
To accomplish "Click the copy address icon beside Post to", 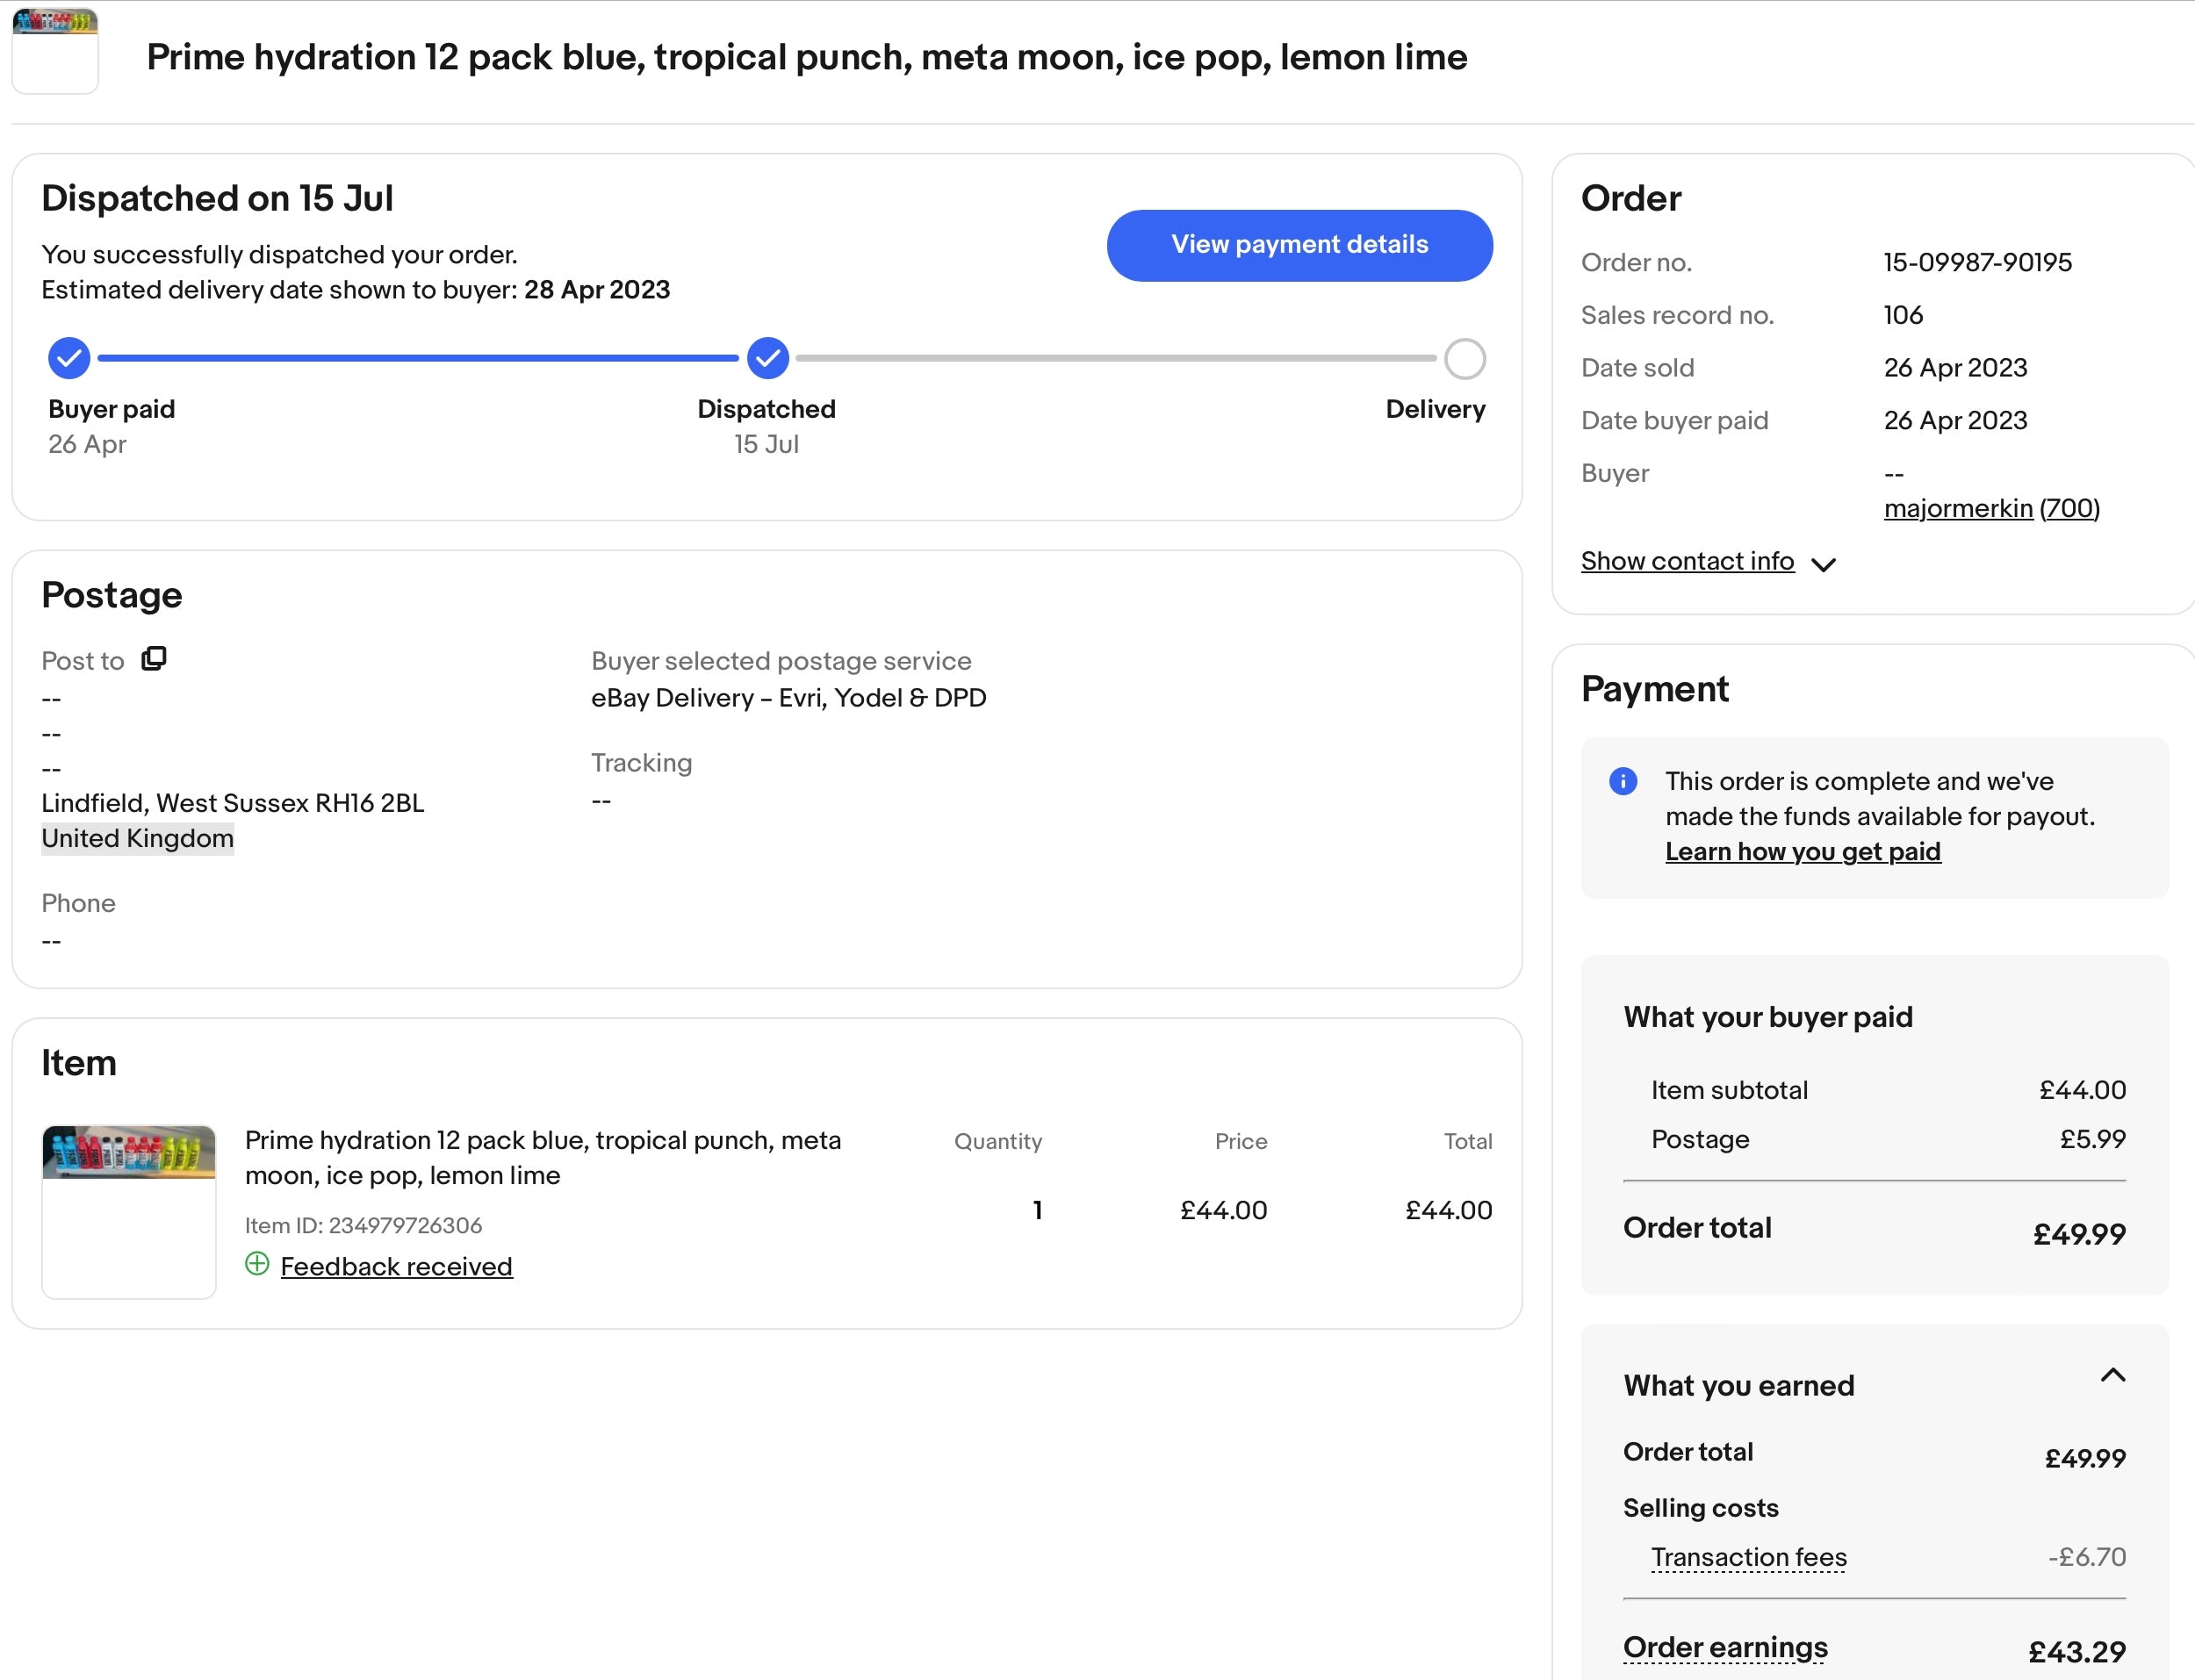I will coord(154,659).
